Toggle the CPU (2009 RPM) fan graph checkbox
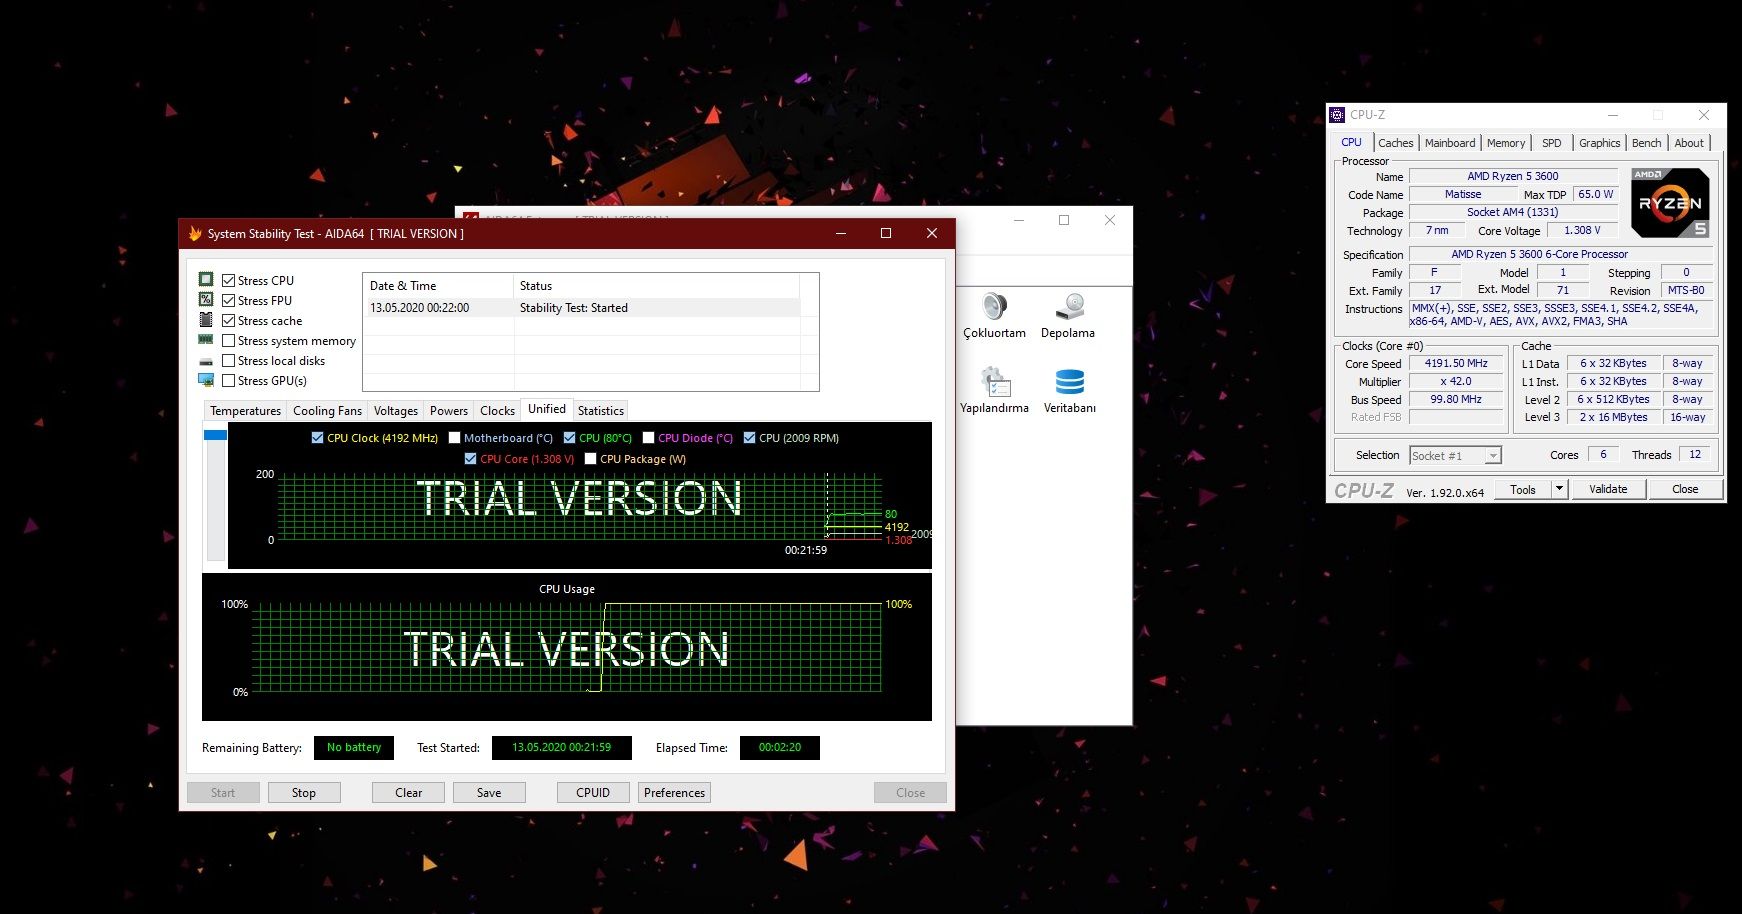Image resolution: width=1742 pixels, height=914 pixels. click(750, 438)
